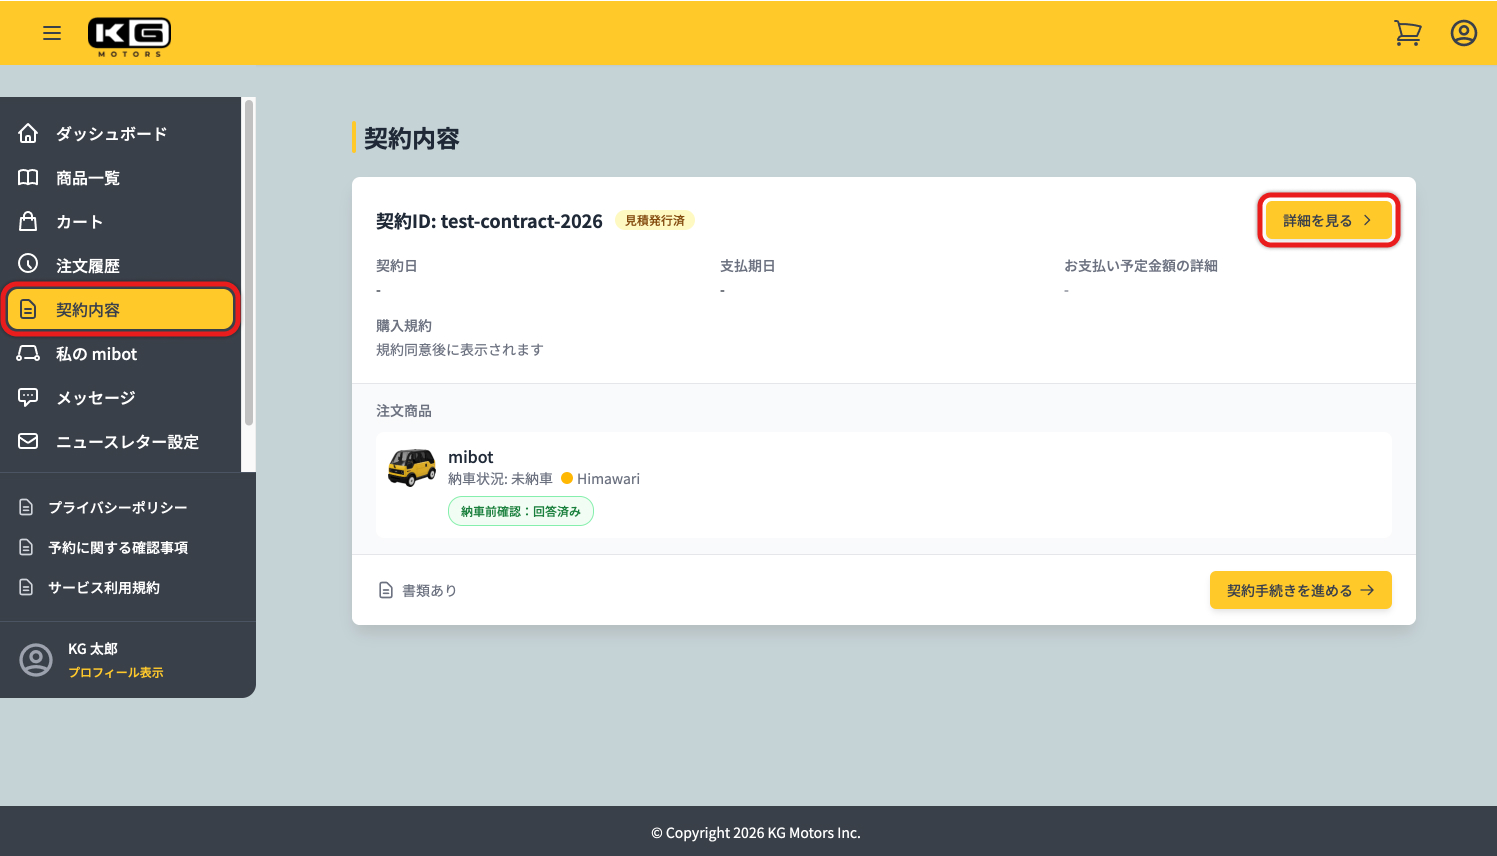1497x856 pixels.
Task: Open the hamburger navigation menu
Action: click(x=51, y=32)
